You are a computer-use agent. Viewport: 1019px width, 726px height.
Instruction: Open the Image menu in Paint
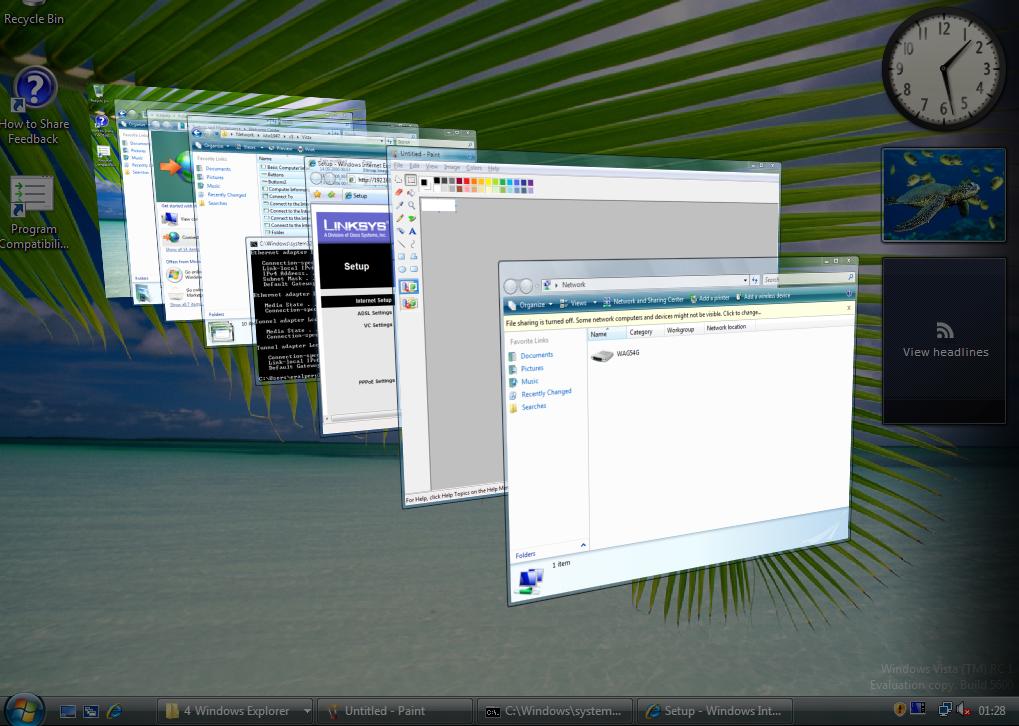coord(452,167)
